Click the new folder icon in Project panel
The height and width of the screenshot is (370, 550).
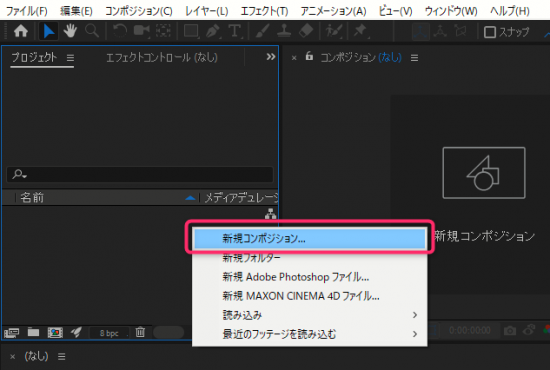(x=33, y=331)
